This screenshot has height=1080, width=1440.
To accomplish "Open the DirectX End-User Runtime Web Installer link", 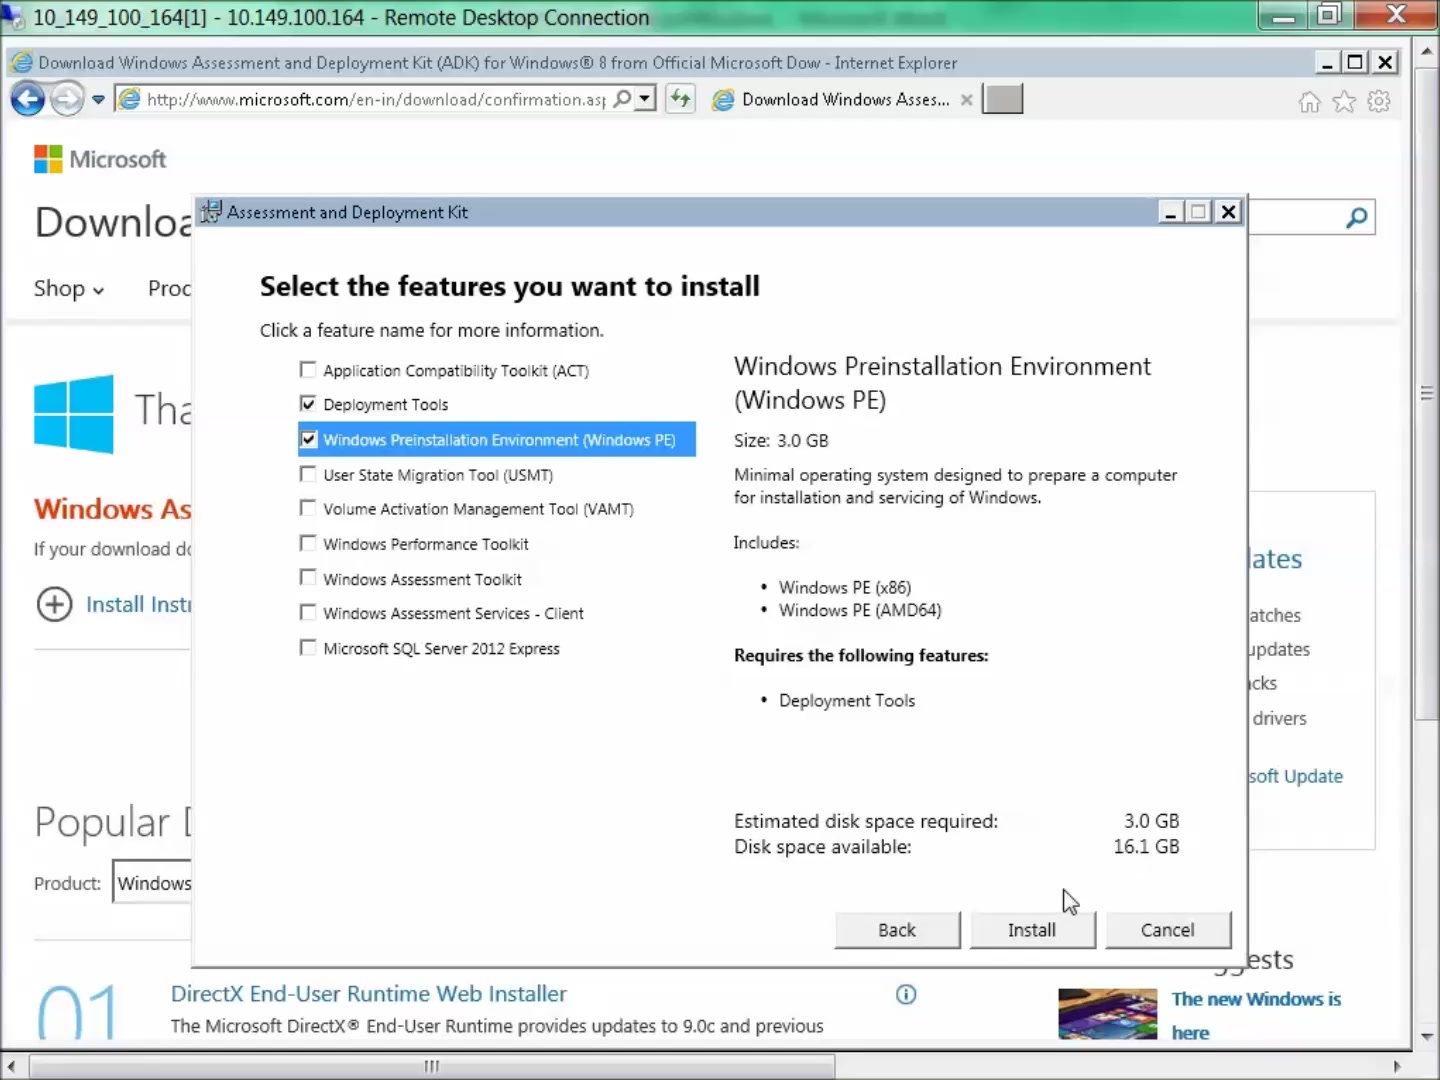I will (x=368, y=994).
